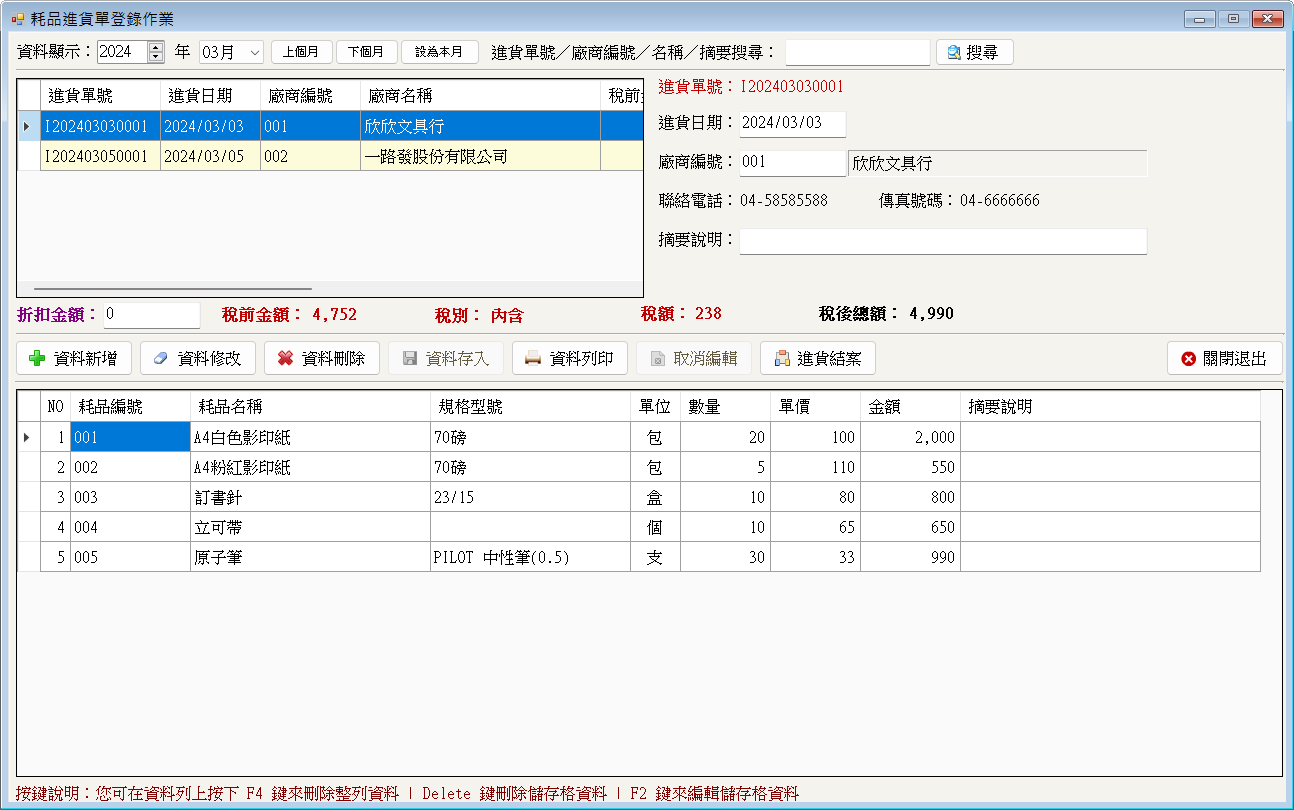Click item code cell 003
1294x810 pixels.
(130, 497)
